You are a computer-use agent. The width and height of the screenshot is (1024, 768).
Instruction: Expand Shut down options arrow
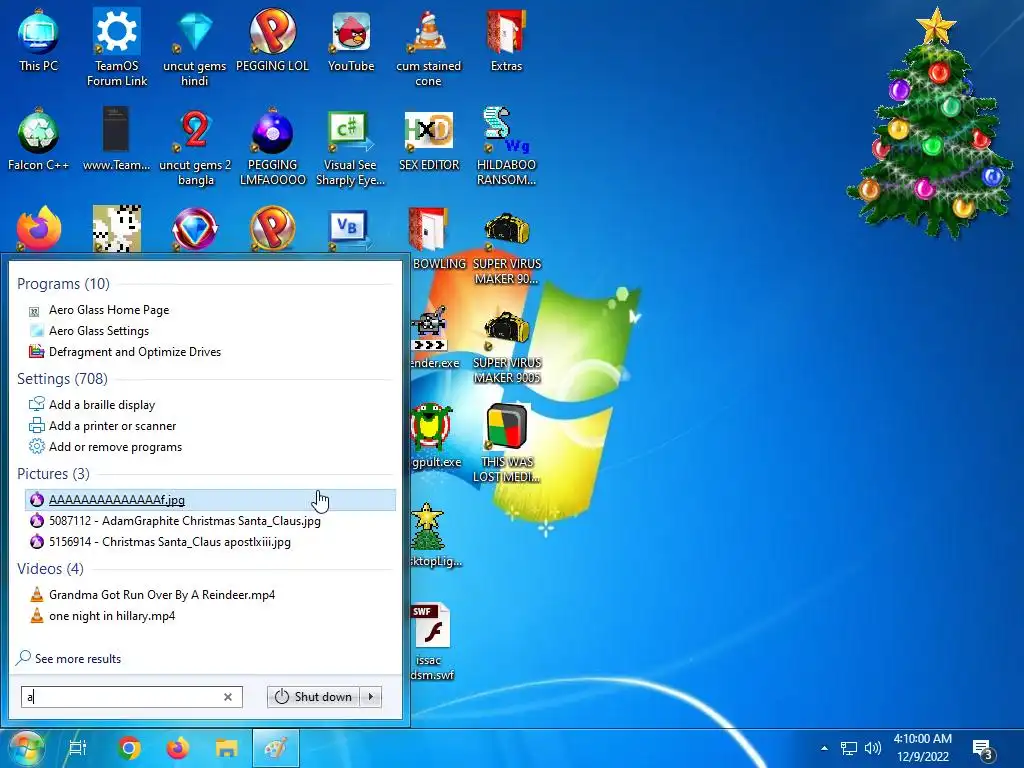371,697
